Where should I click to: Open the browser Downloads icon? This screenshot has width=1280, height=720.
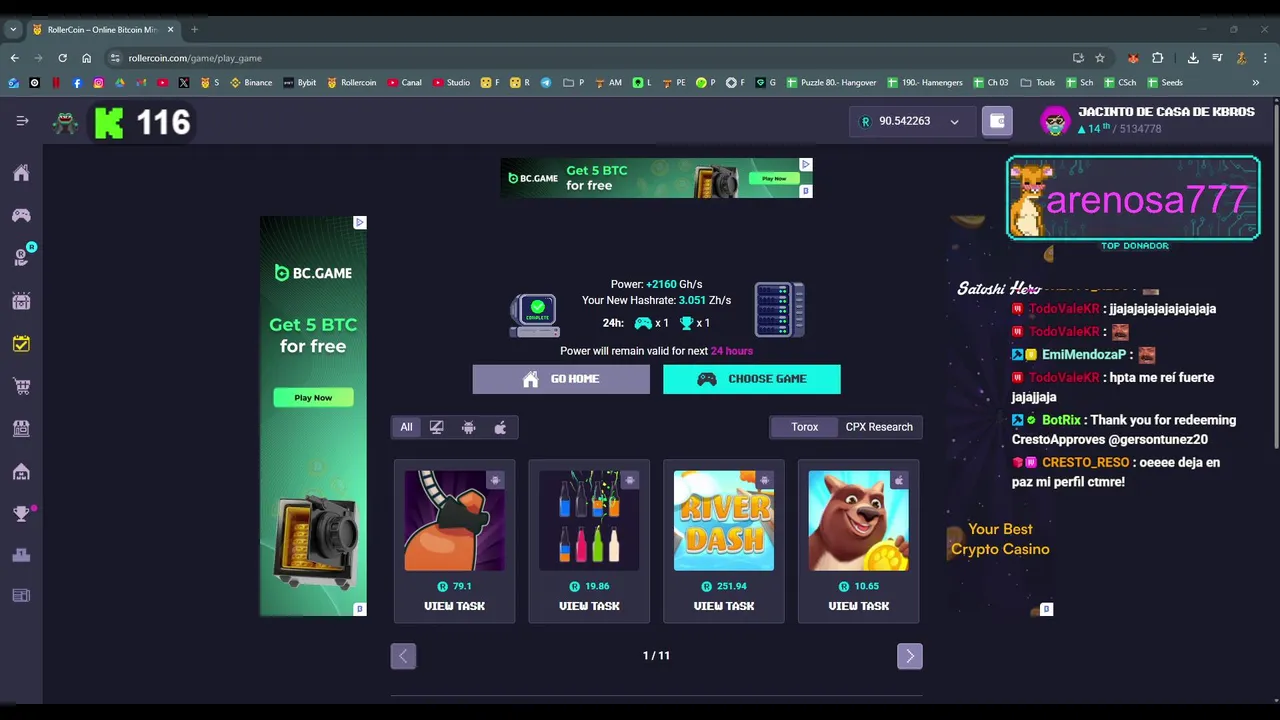(1193, 58)
